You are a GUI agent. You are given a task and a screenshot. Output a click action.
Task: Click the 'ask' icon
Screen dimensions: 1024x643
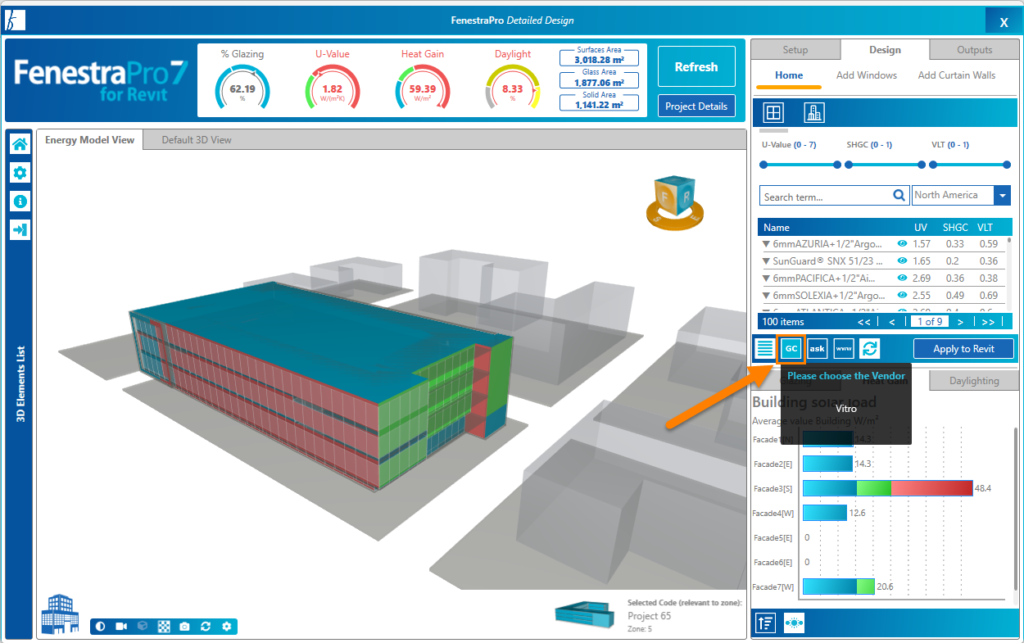tap(817, 349)
